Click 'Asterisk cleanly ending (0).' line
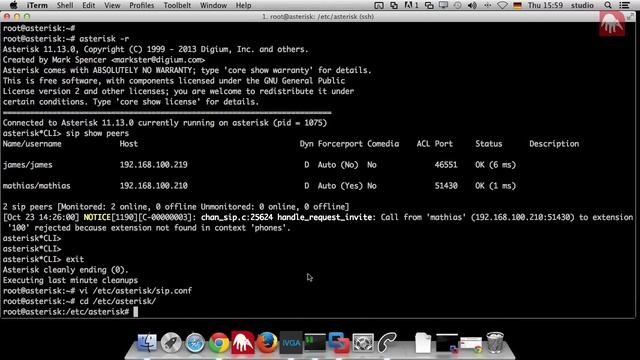 tap(65, 270)
